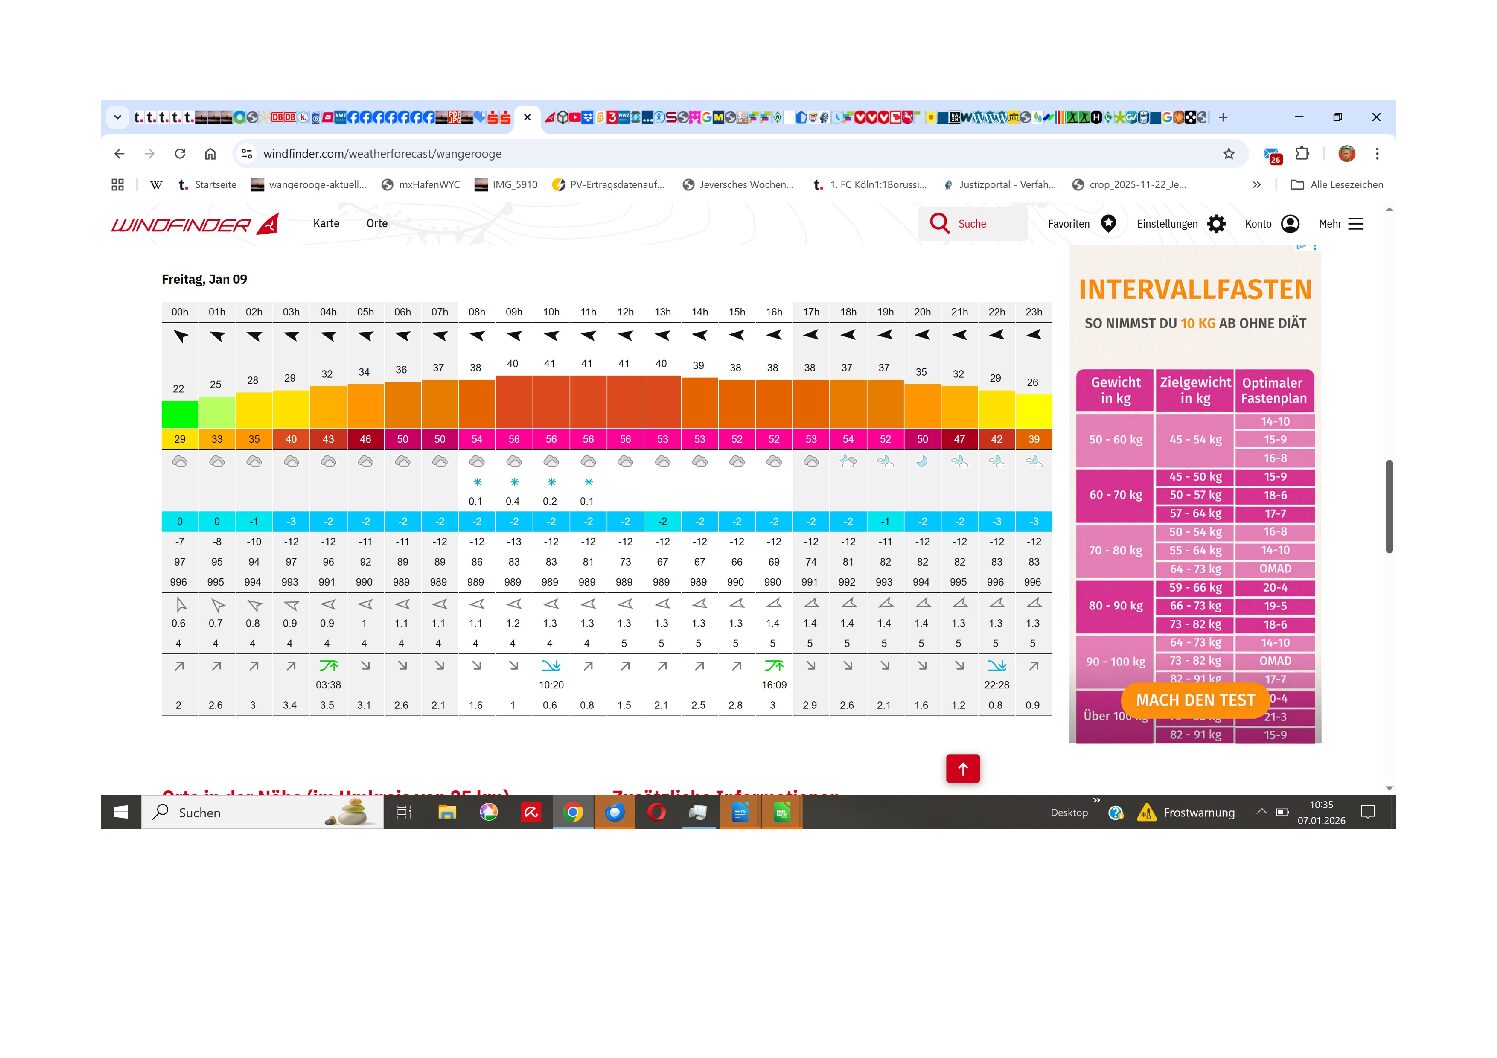Show hidden bookmarks with the chevron
This screenshot has width=1497, height=1058.
[x=1256, y=185]
